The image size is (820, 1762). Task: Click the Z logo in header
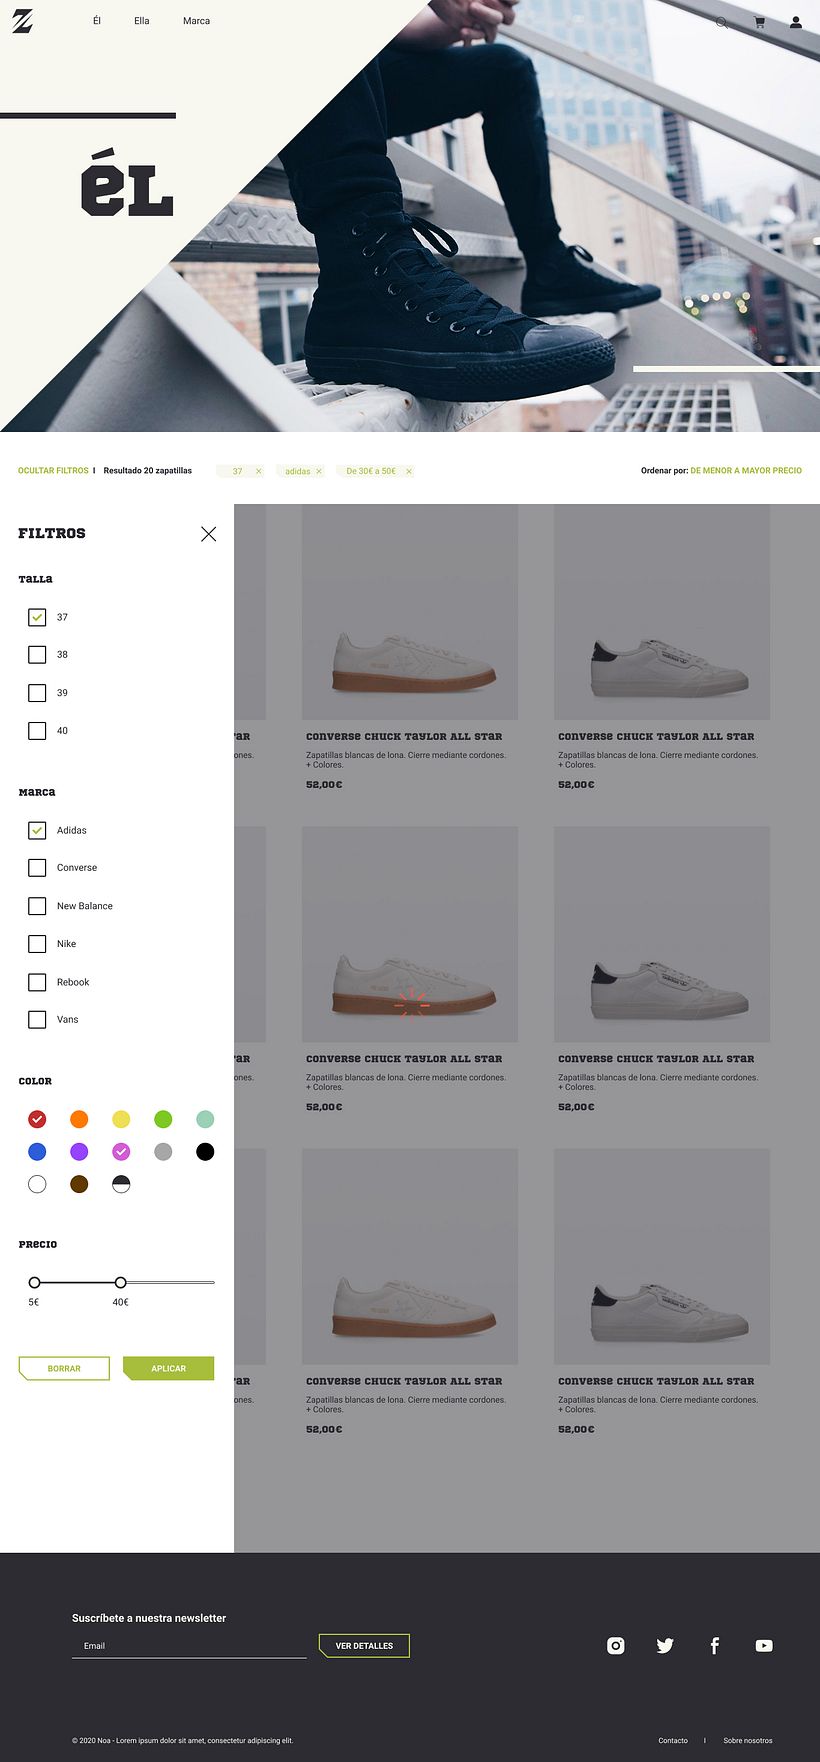click(22, 21)
